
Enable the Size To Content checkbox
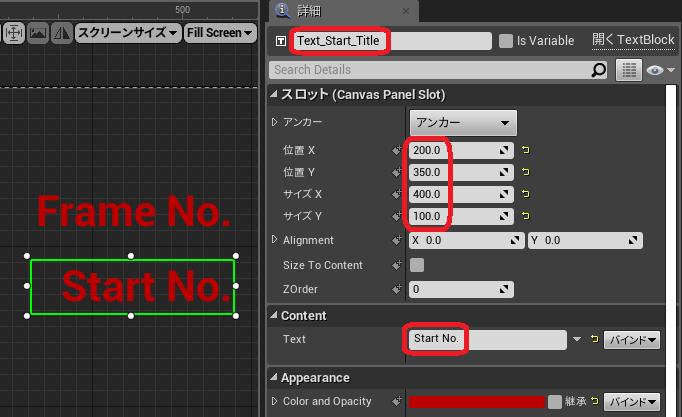(417, 265)
